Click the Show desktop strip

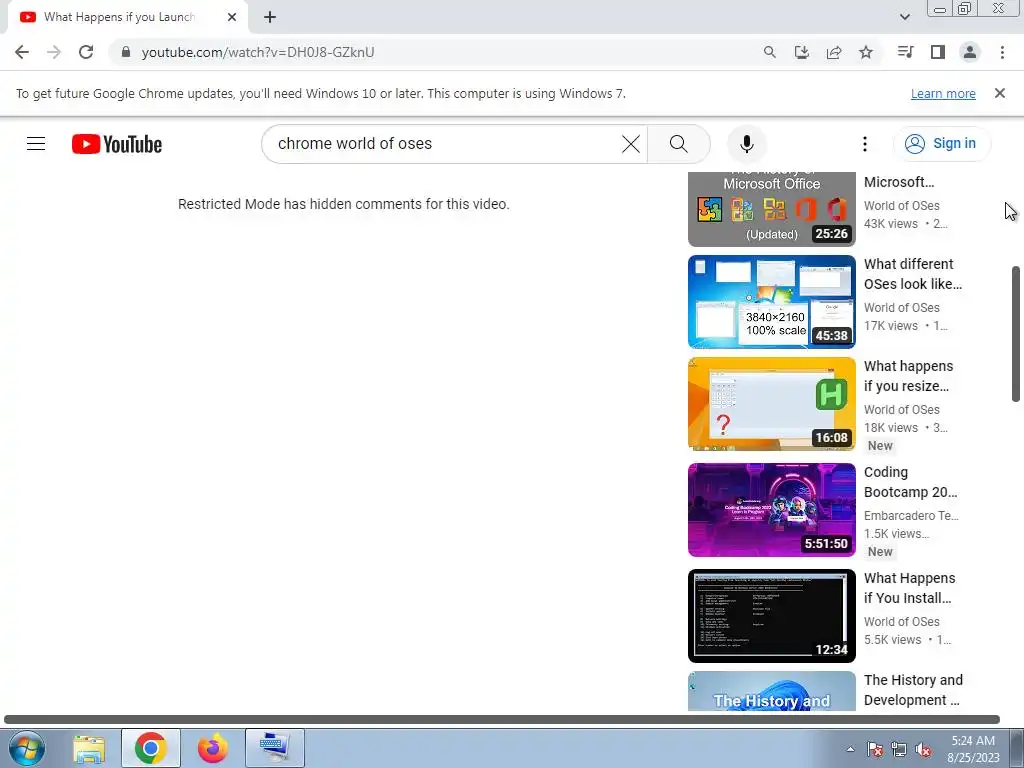pos(1017,748)
